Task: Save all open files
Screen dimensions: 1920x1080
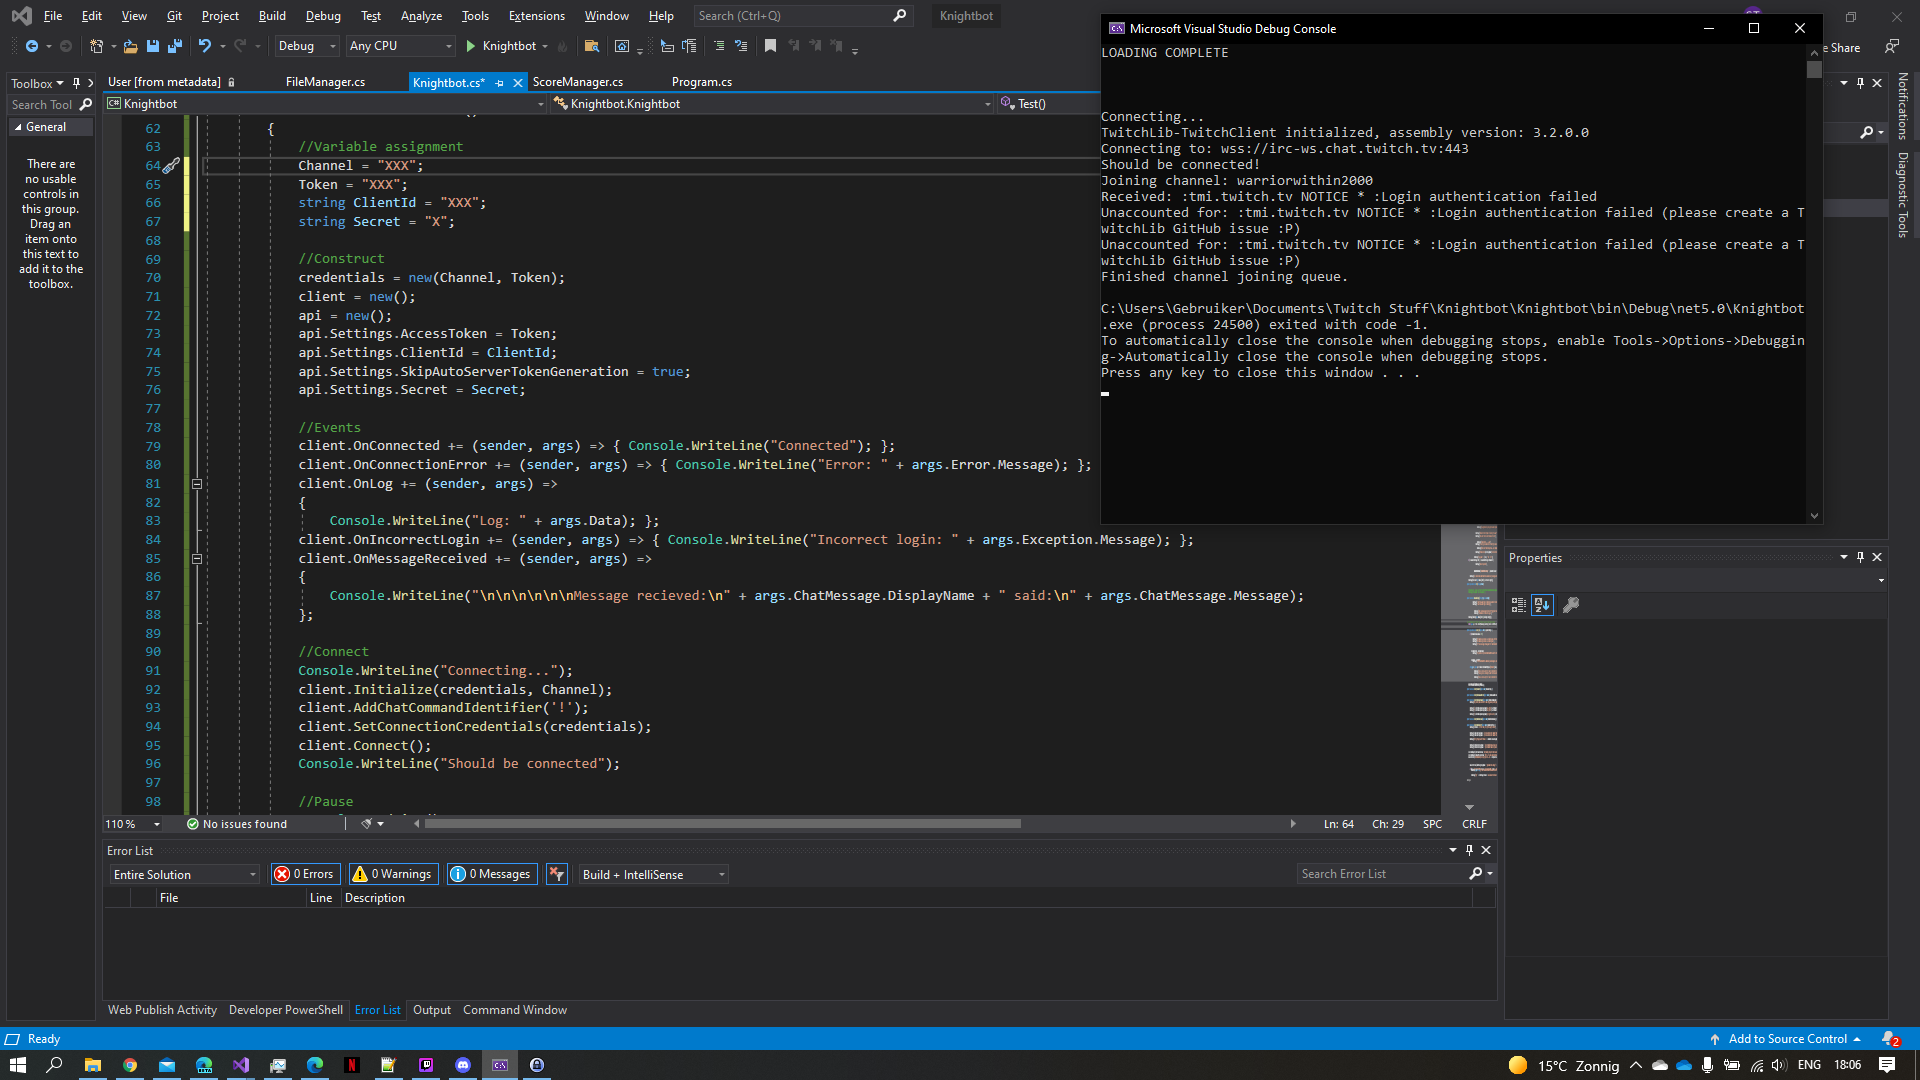Action: tap(175, 46)
